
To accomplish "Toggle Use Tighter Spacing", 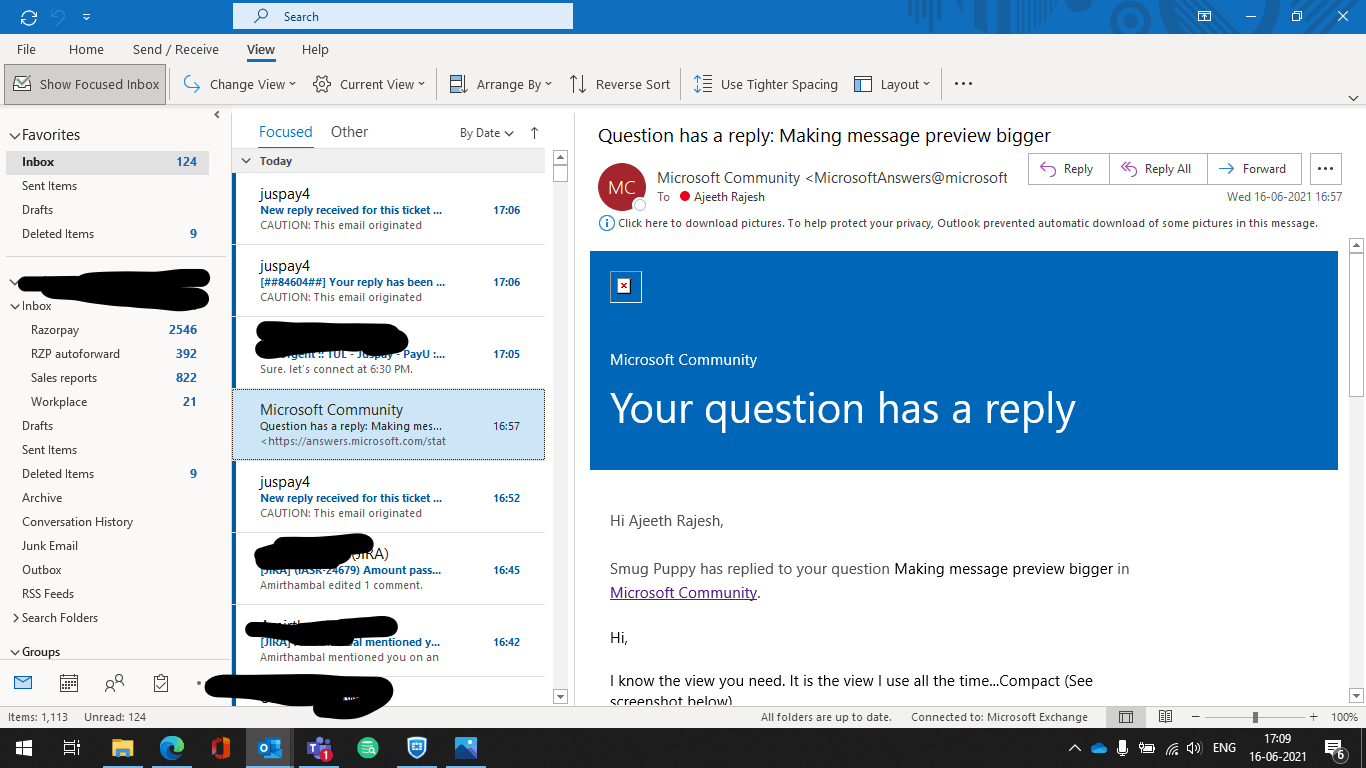I will point(765,85).
